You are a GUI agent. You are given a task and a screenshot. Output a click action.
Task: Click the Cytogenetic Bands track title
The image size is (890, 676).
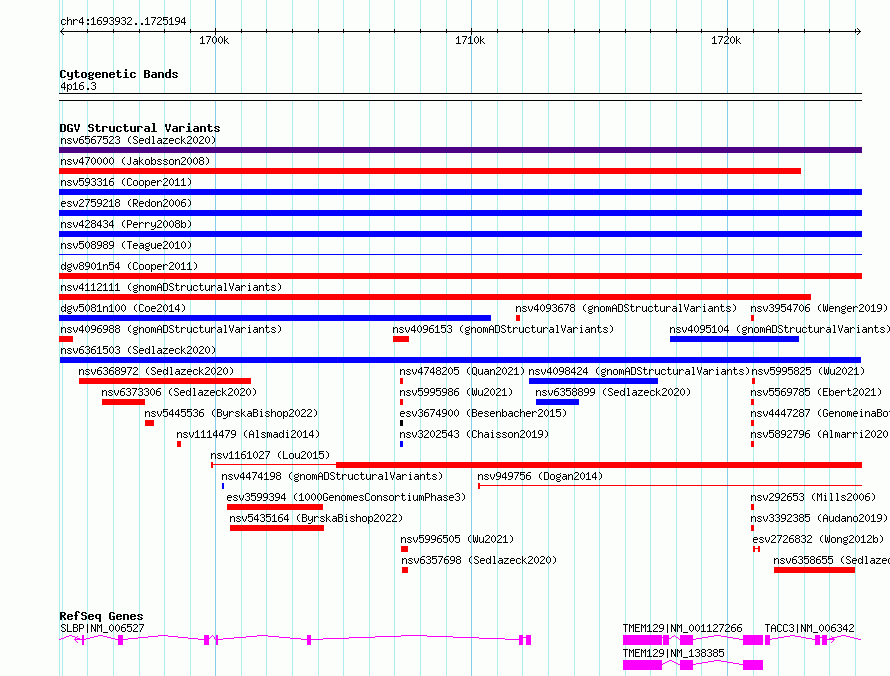point(119,74)
